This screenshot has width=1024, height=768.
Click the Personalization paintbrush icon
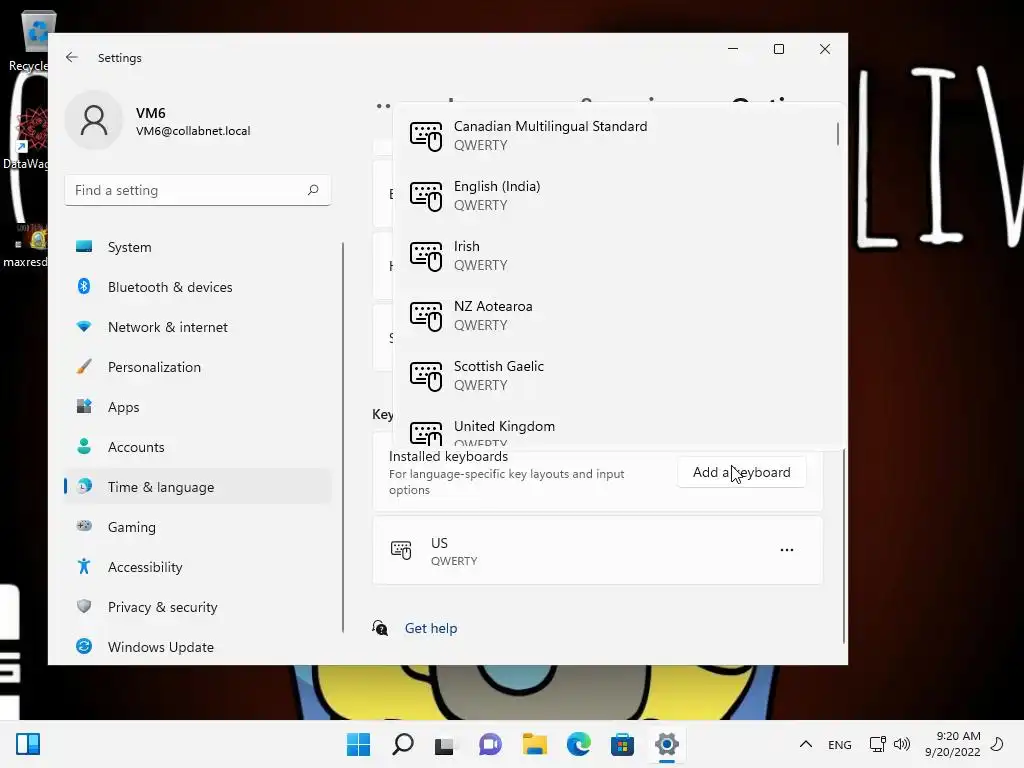(84, 366)
